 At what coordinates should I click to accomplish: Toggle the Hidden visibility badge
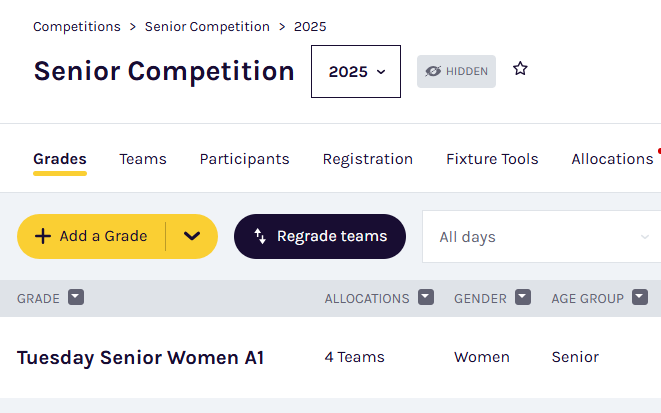(456, 71)
